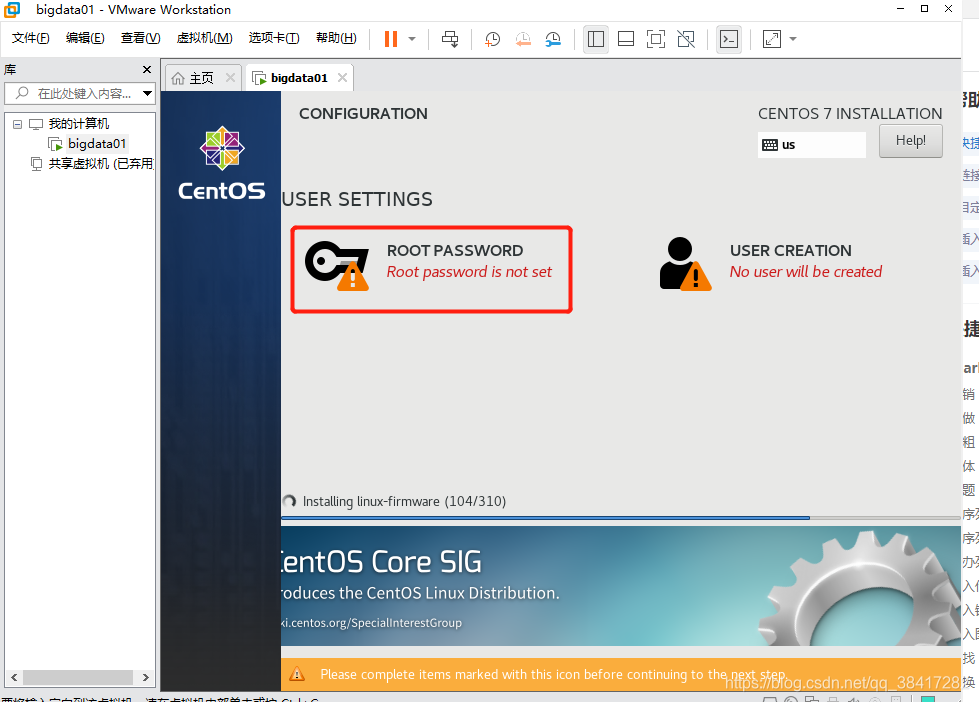
Task: Click library scrollbar left arrow
Action: pyautogui.click(x=14, y=677)
